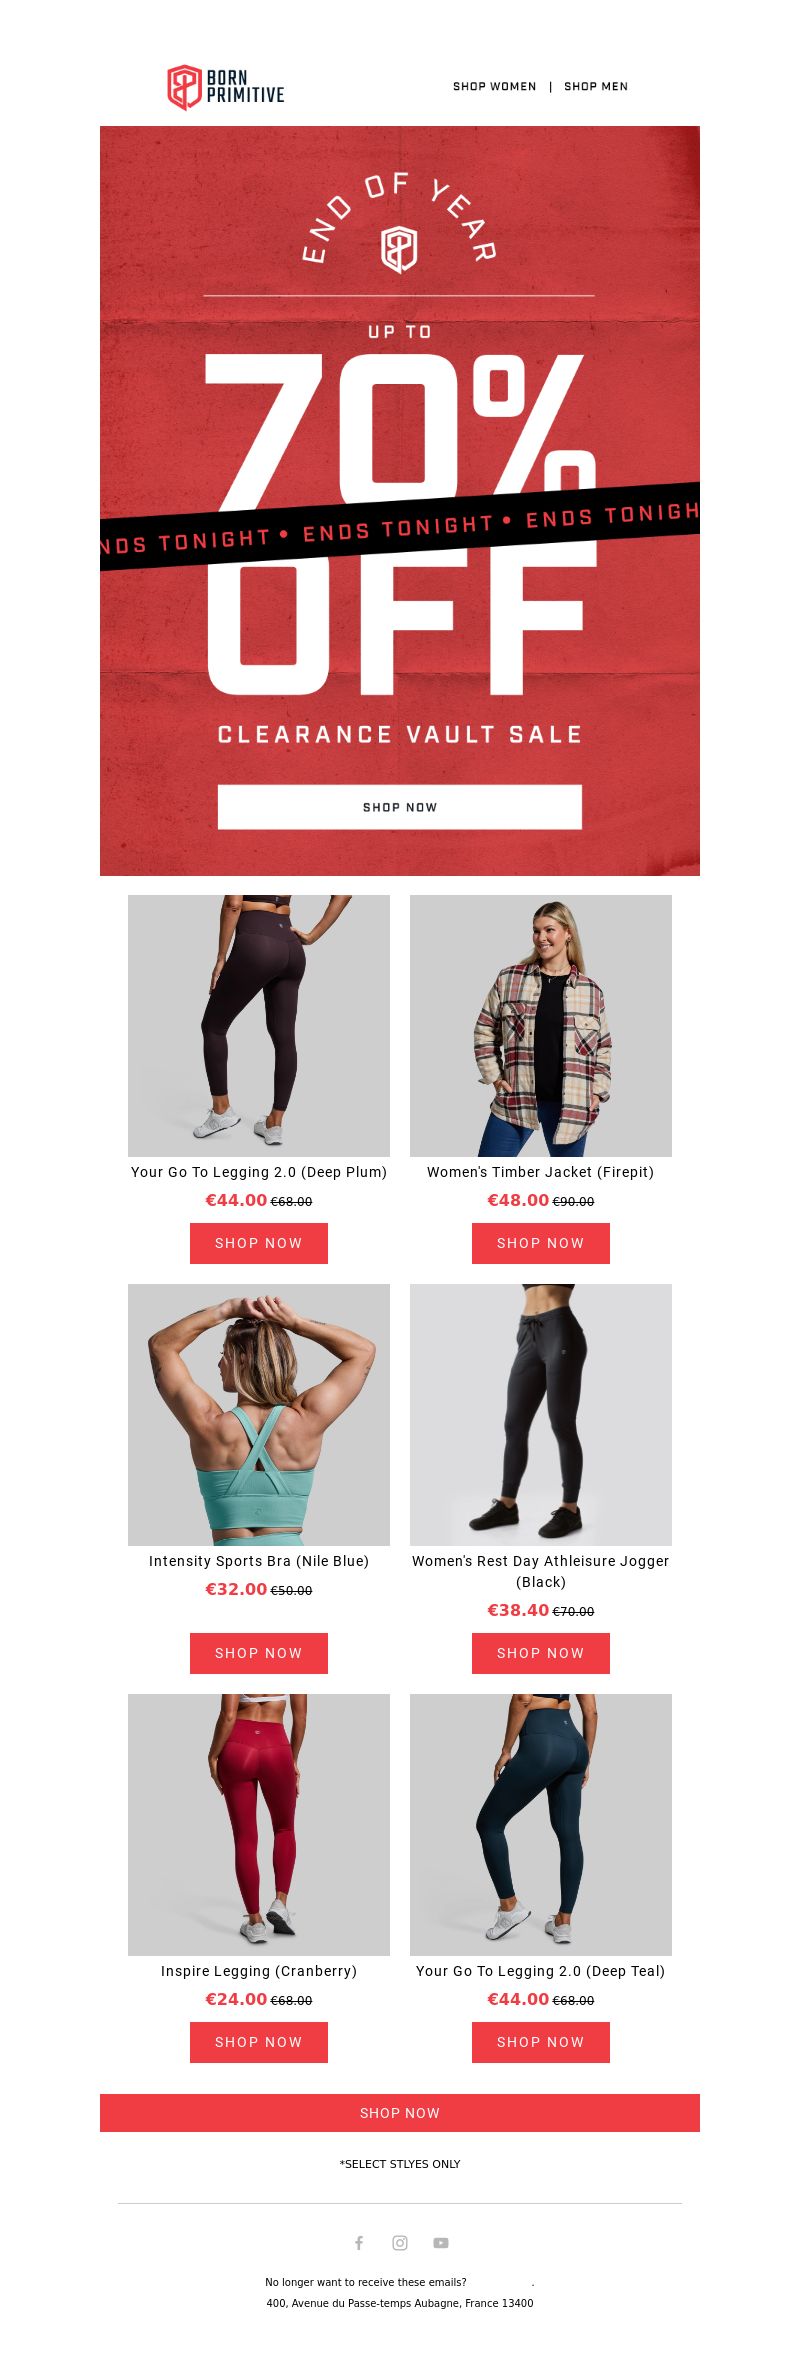Click the white Shop Now banner button
800x2361 pixels.
tap(400, 807)
